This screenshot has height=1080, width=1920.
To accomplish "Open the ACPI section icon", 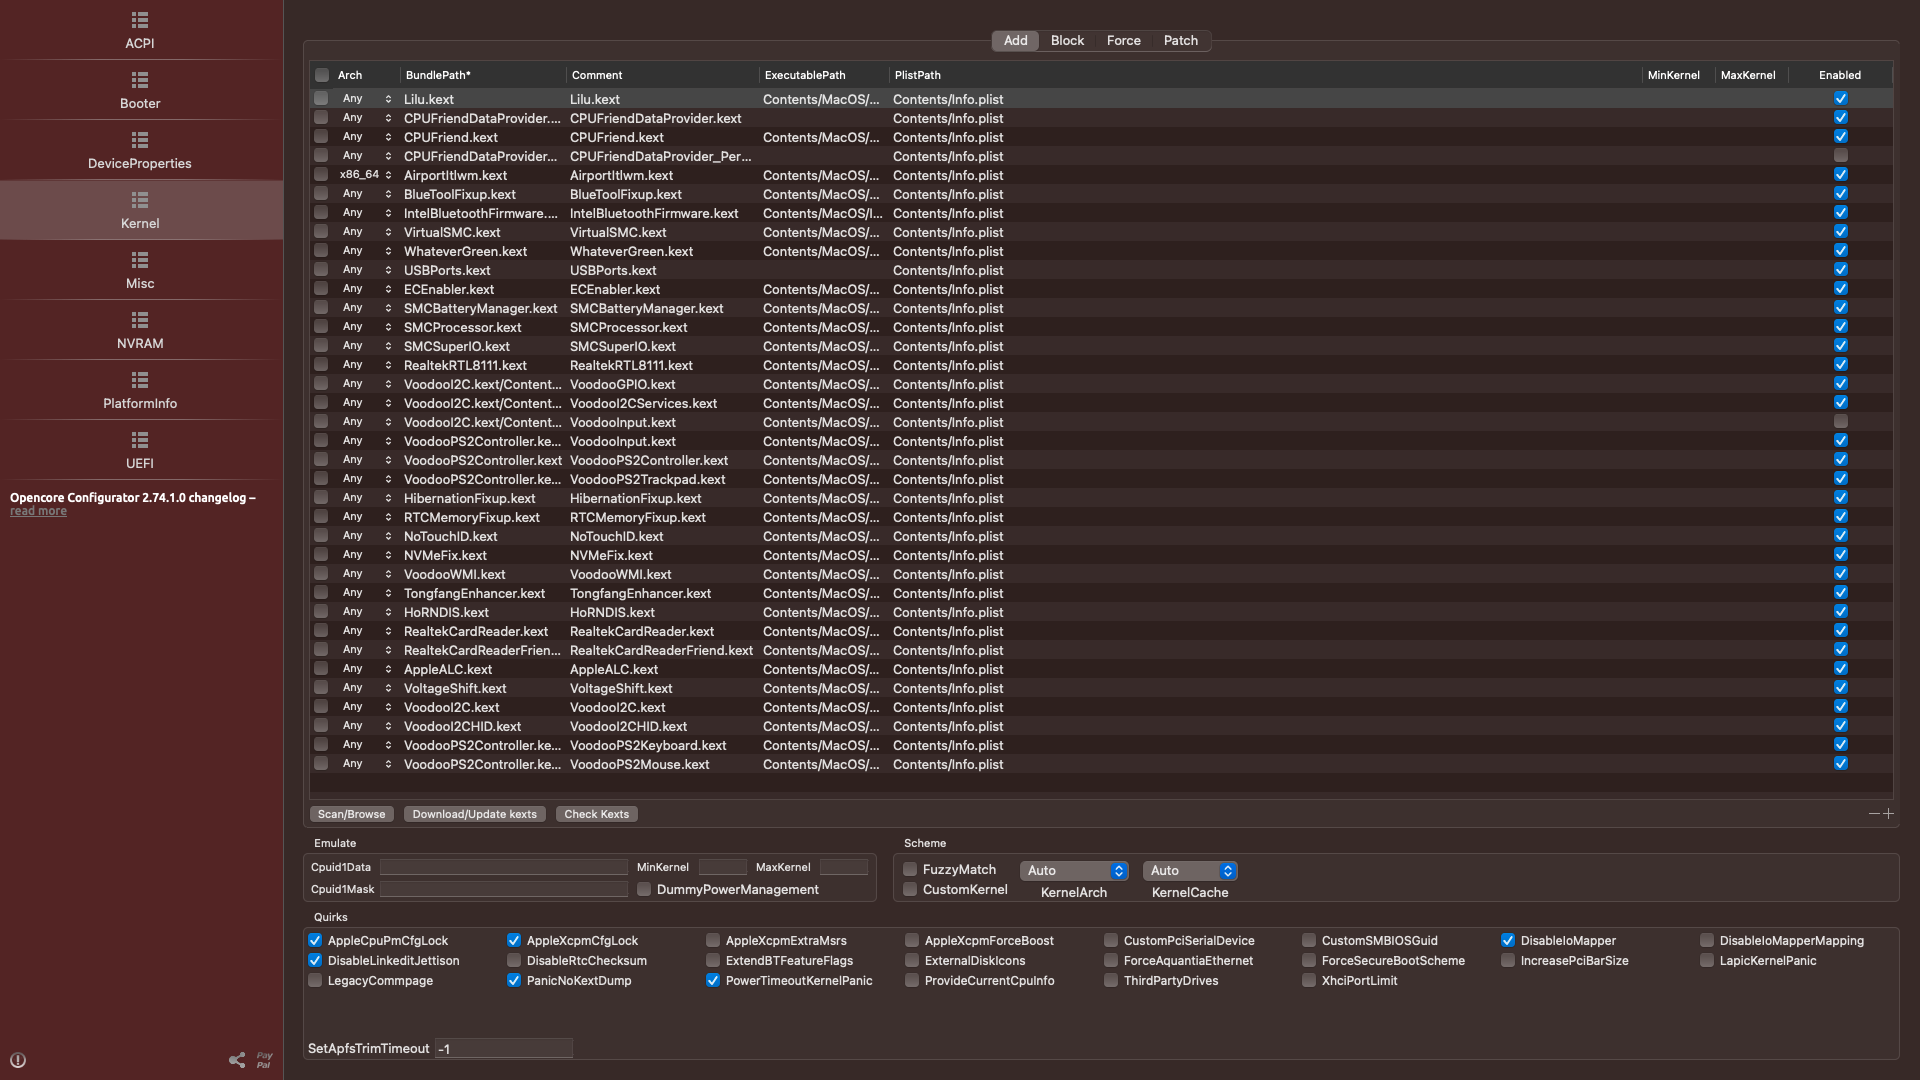I will [140, 20].
